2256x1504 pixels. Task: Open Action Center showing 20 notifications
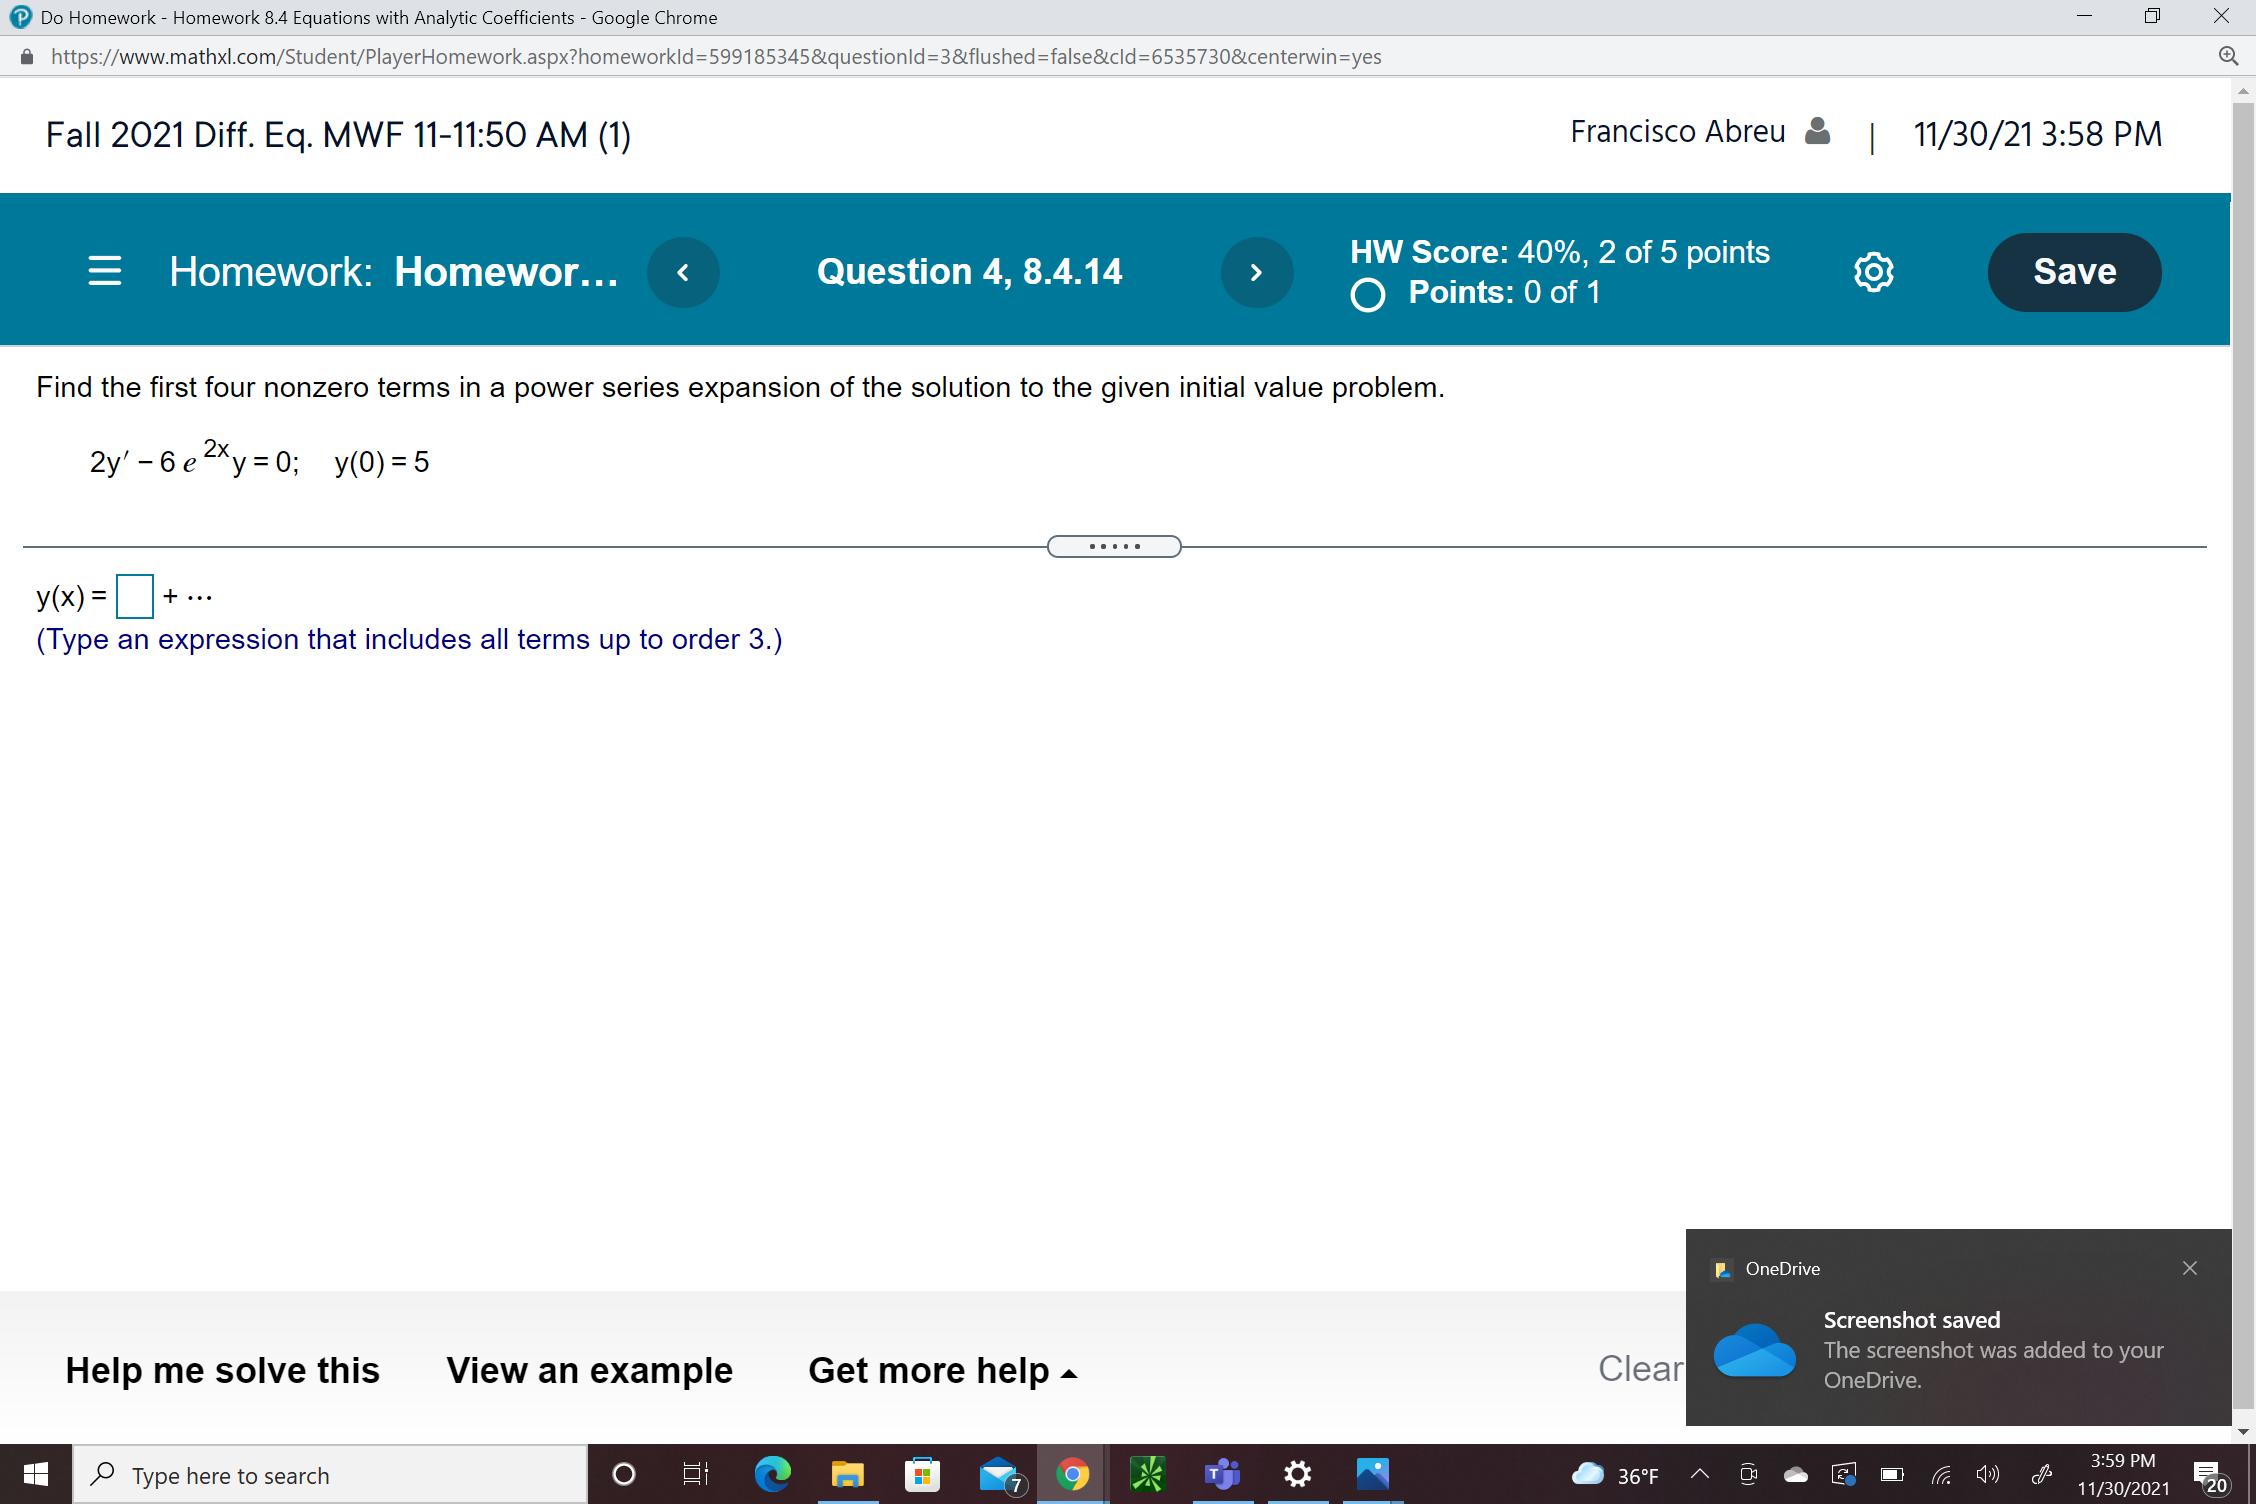(x=2210, y=1474)
